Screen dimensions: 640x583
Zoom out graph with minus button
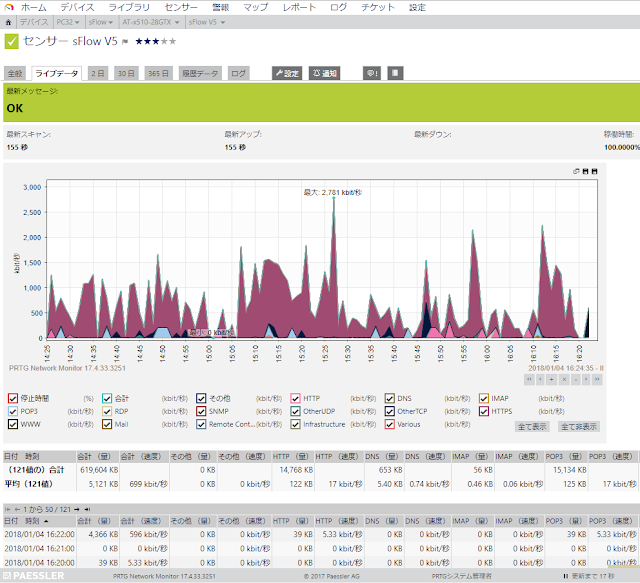pyautogui.click(x=576, y=380)
